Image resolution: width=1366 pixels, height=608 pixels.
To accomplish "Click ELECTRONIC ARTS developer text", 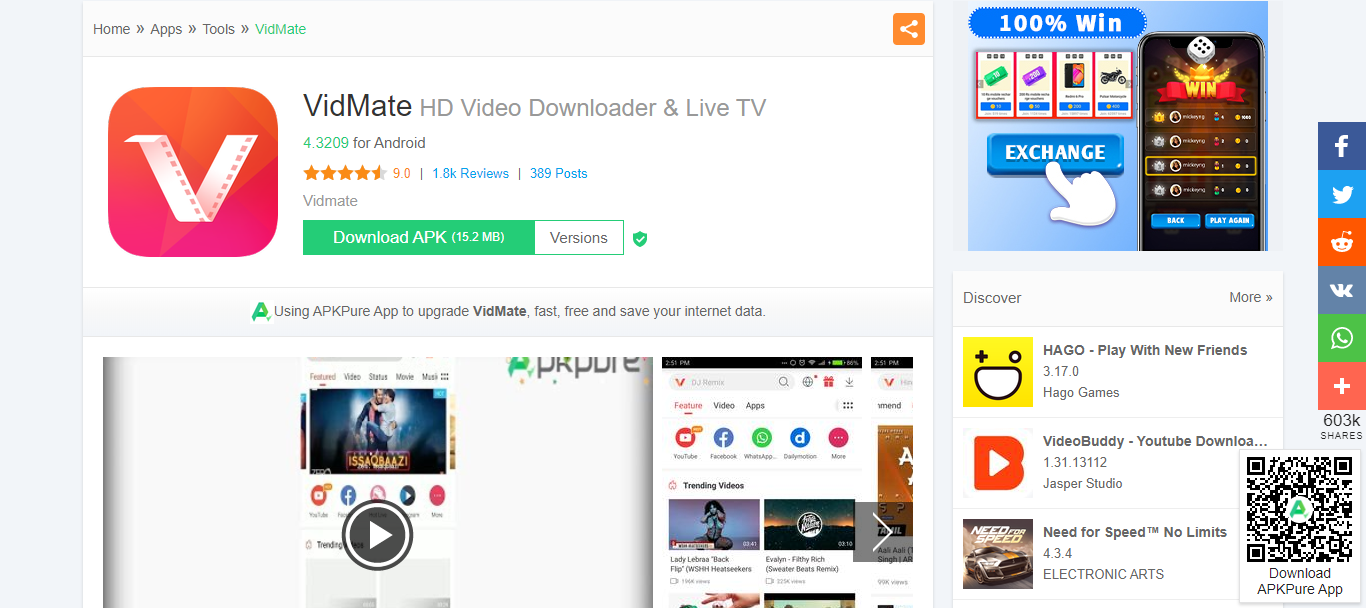I will pyautogui.click(x=1104, y=575).
